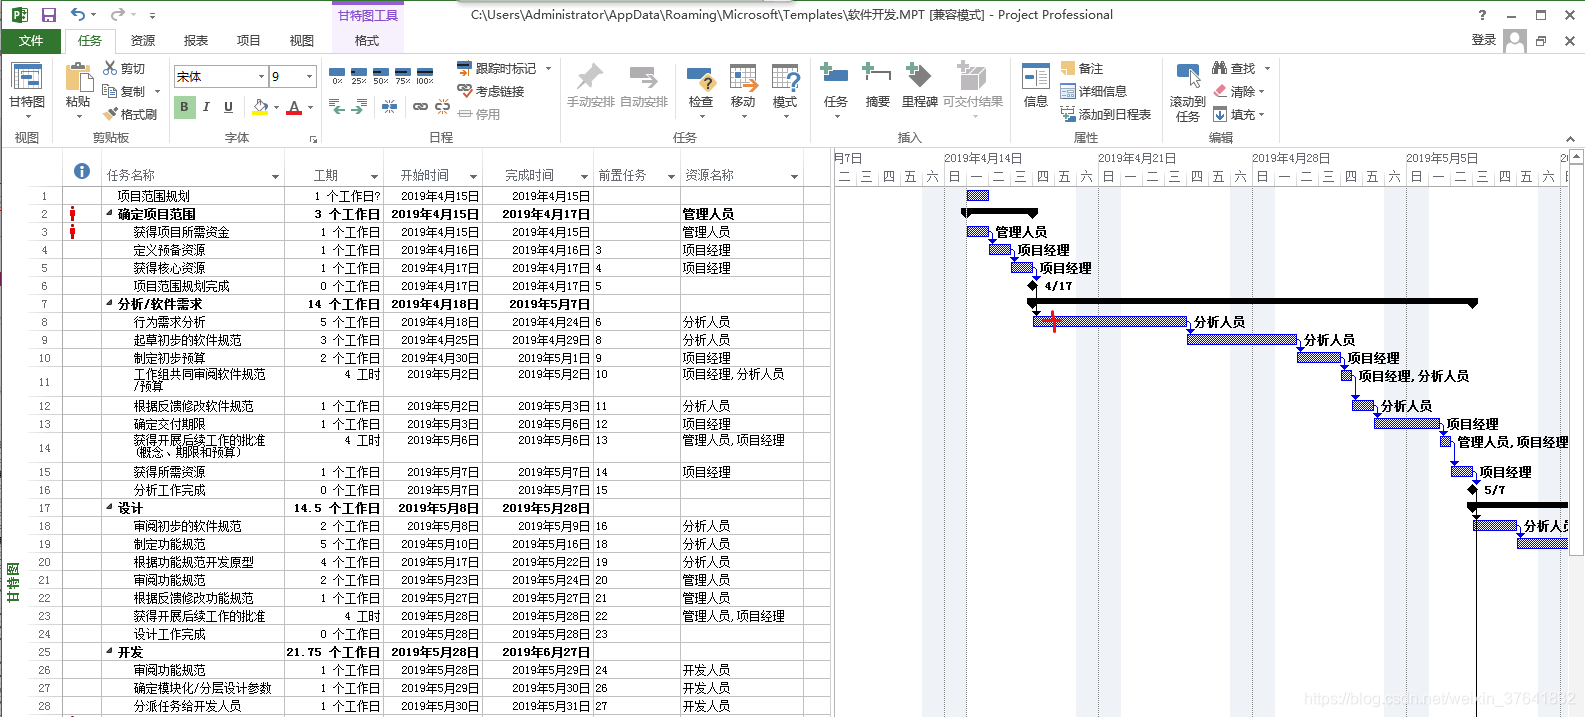Collapse the 设计 summary task
Screen dimensions: 1585x717
pos(110,507)
